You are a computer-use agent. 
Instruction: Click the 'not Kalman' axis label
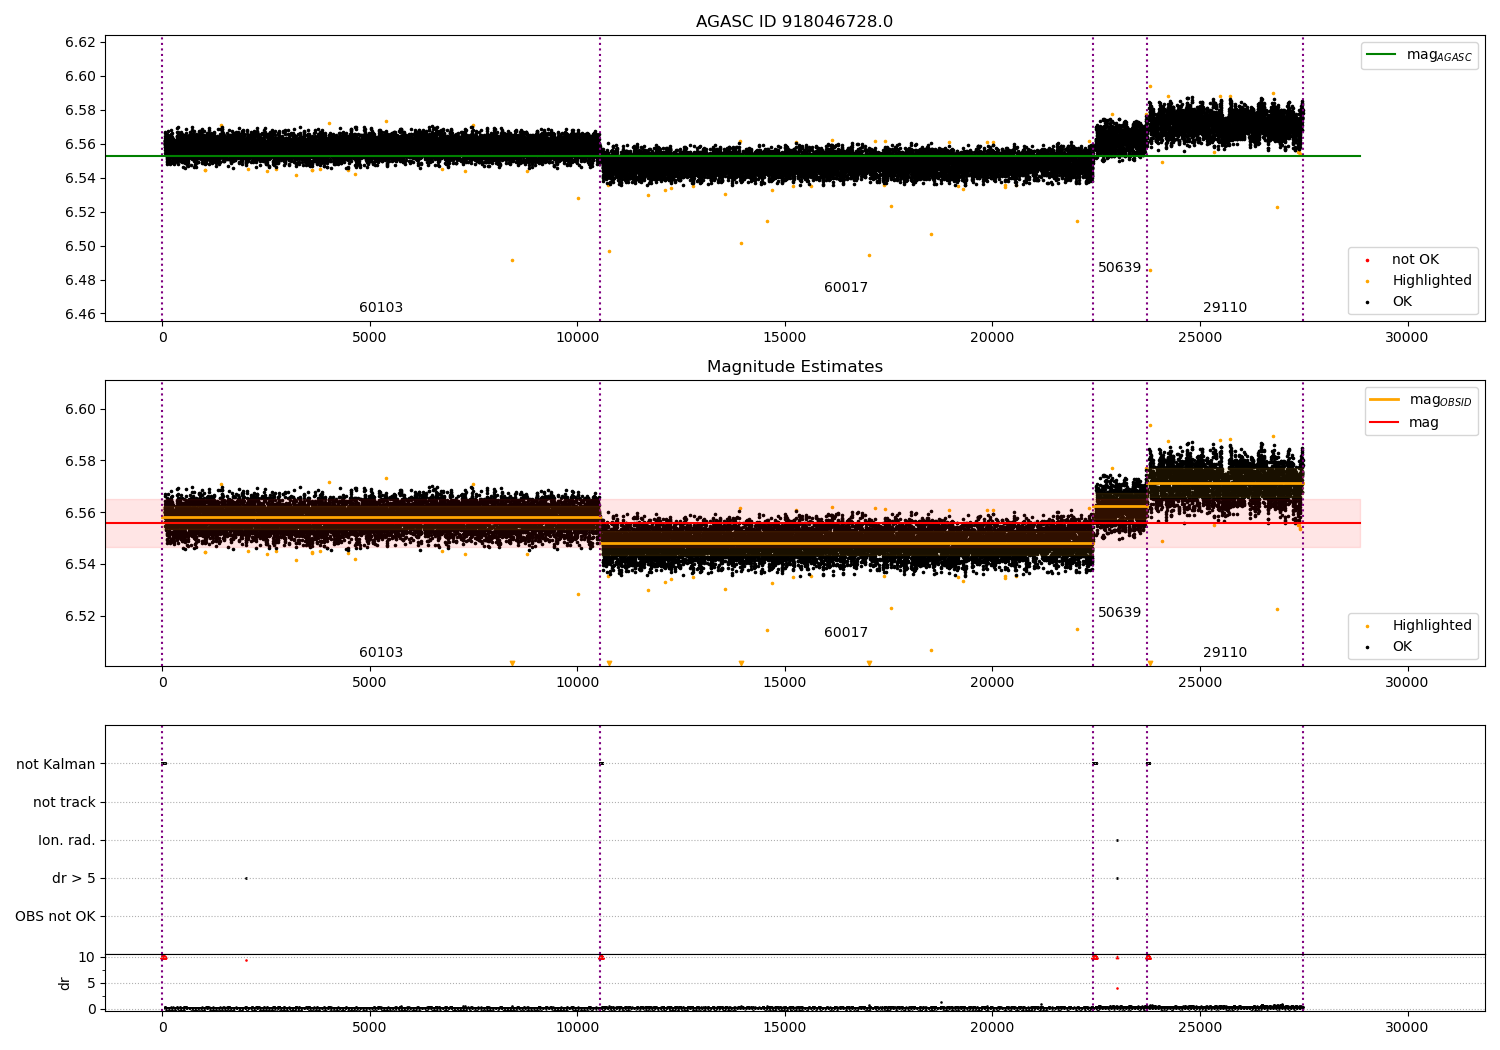56,765
